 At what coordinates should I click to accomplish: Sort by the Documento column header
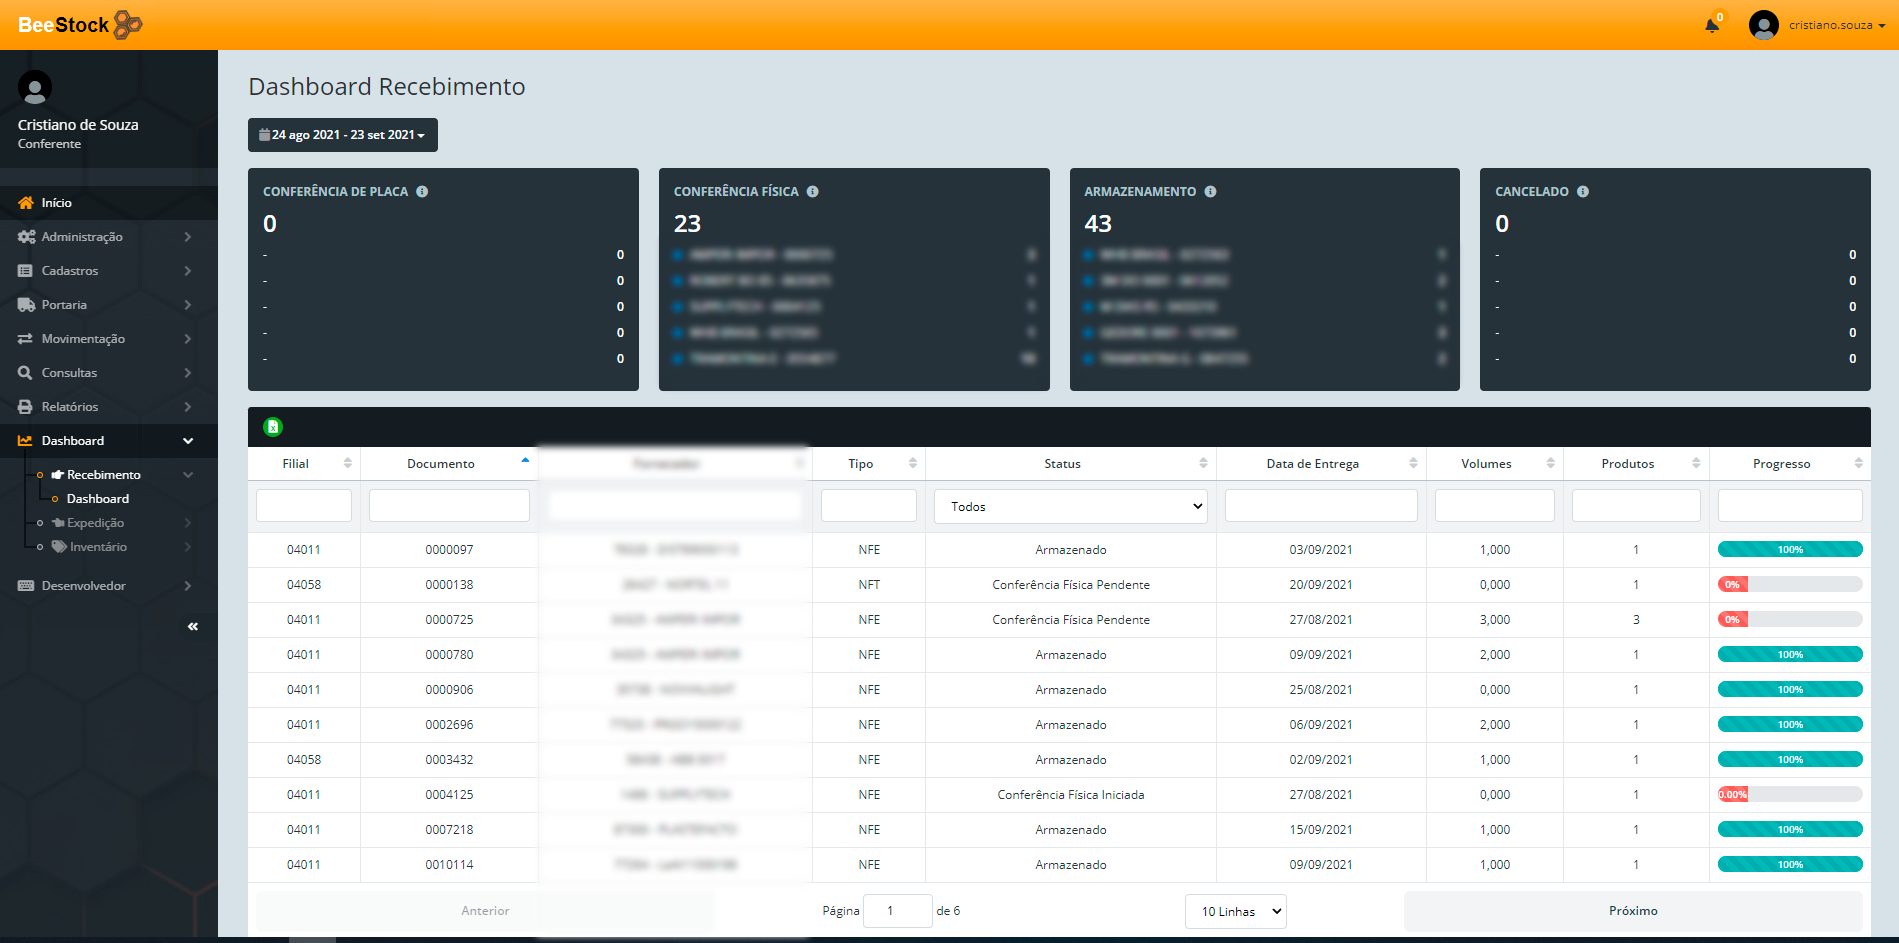click(x=449, y=463)
